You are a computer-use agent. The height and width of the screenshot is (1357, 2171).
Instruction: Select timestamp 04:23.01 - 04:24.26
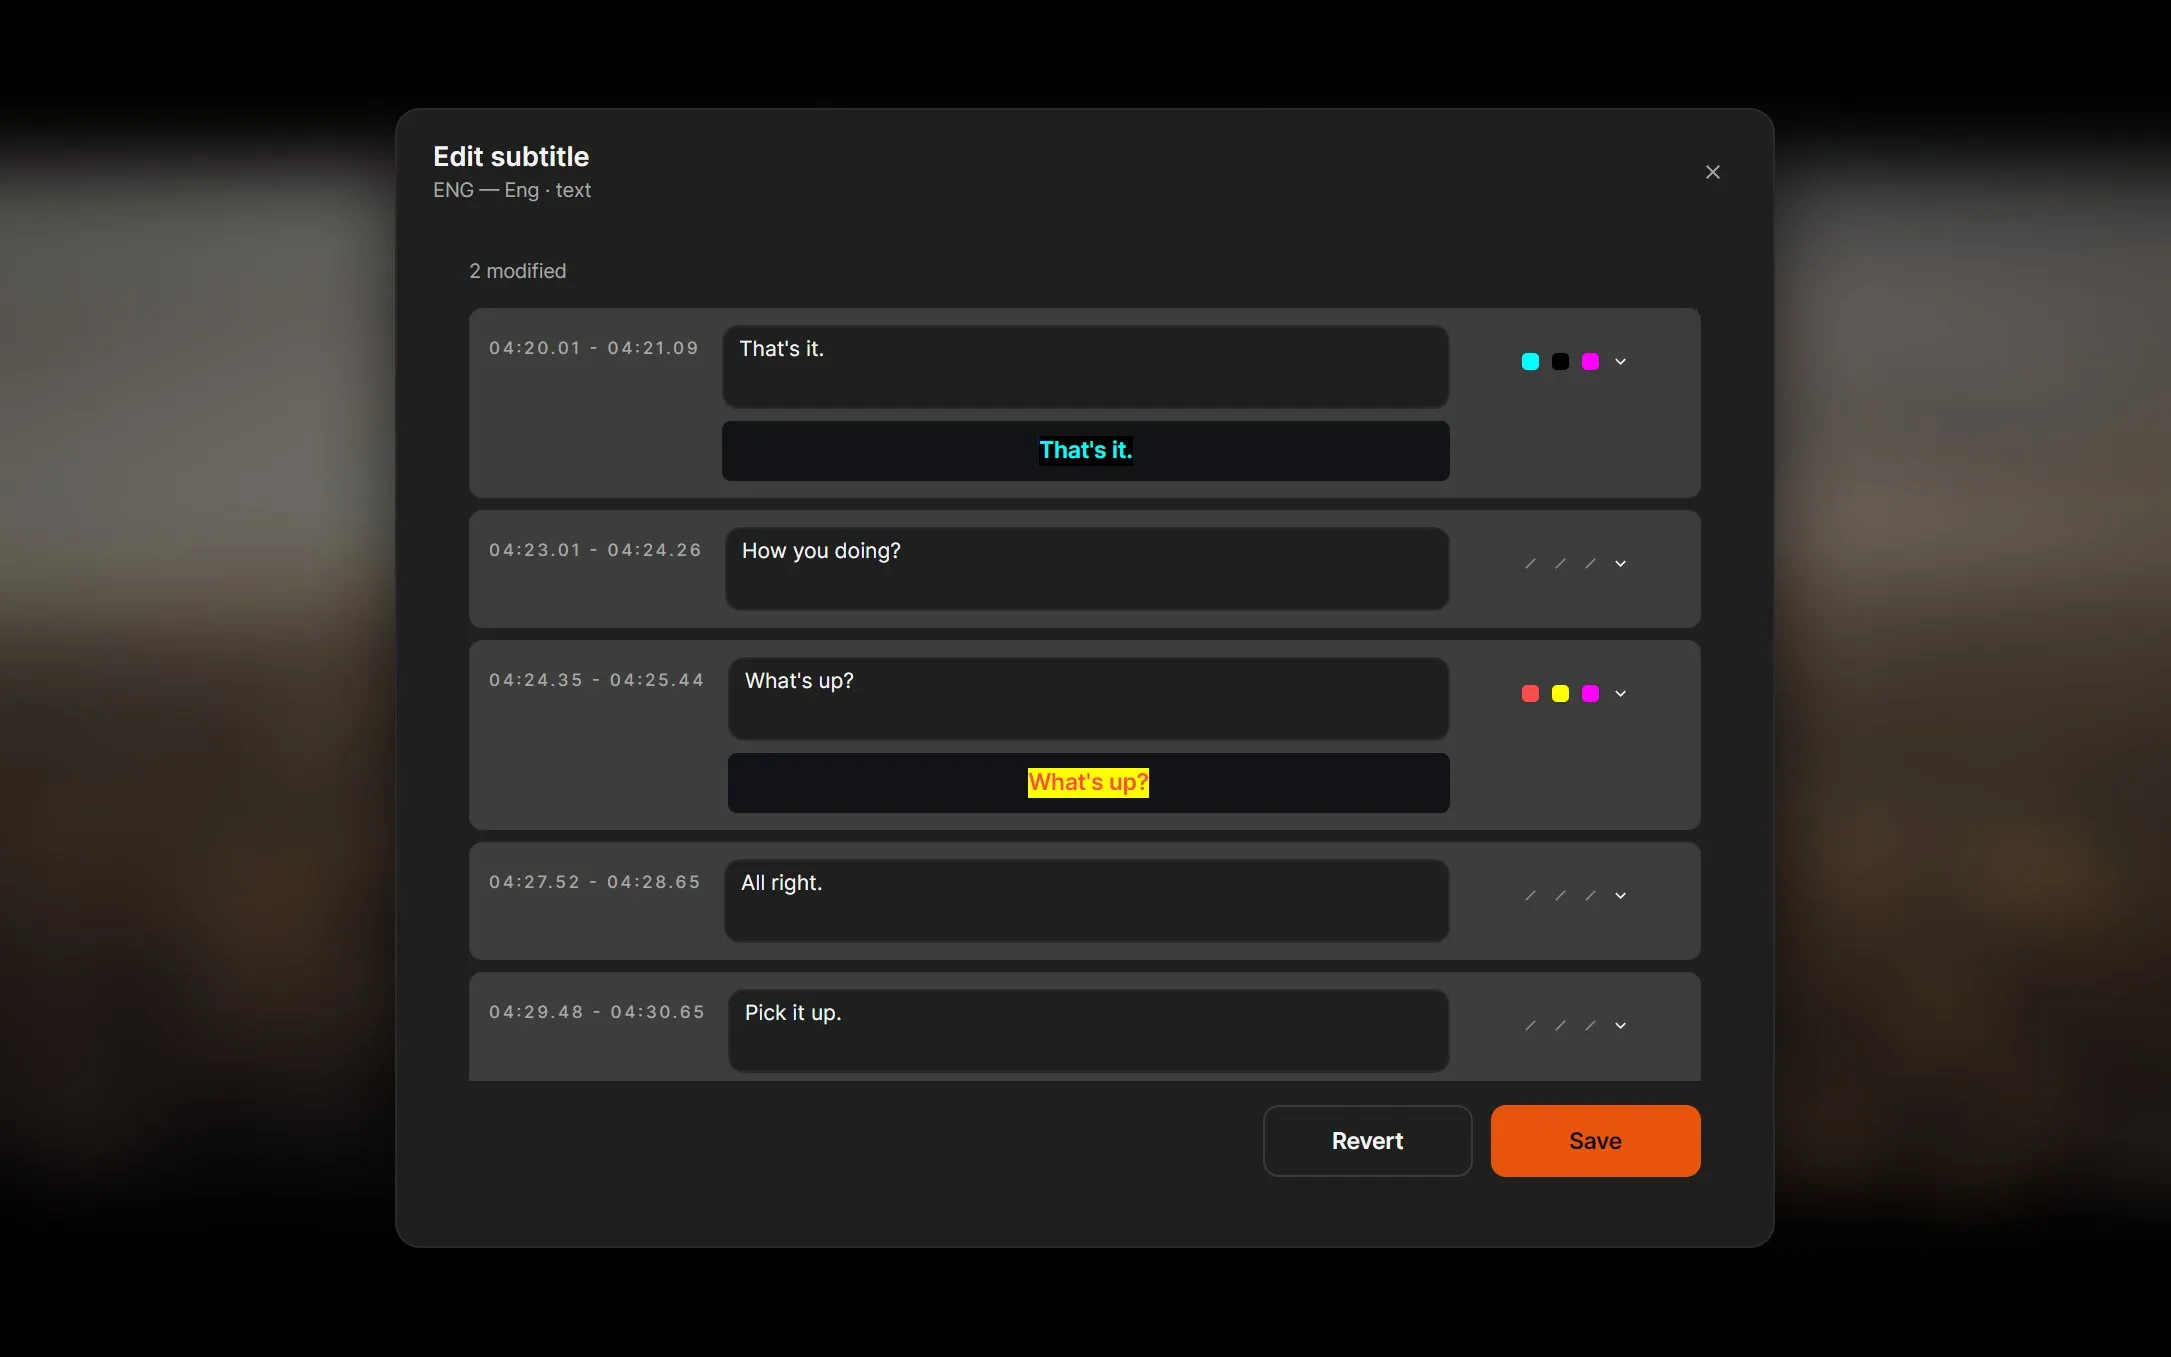click(595, 550)
